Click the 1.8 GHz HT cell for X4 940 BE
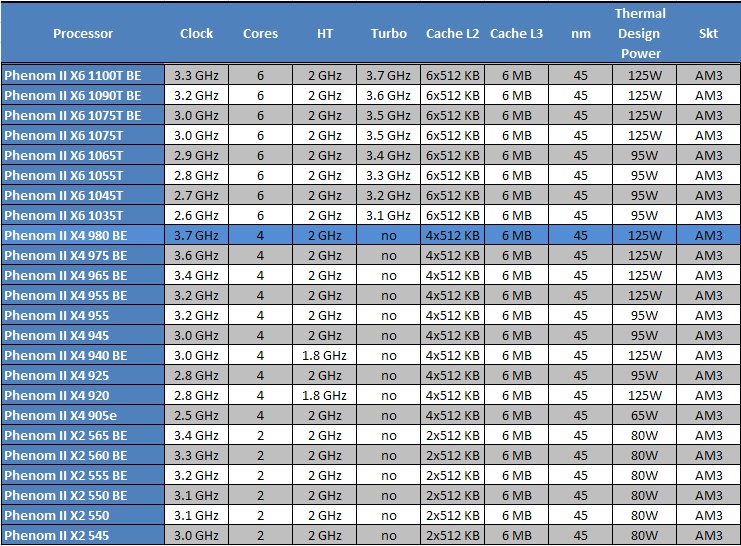 click(324, 355)
